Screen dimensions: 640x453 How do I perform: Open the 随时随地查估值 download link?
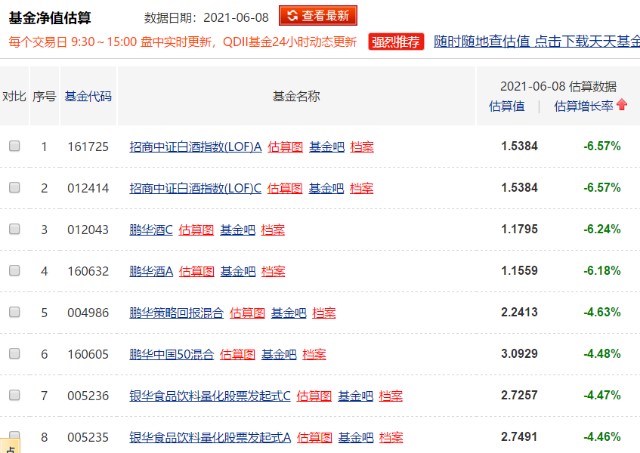pyautogui.click(x=536, y=41)
